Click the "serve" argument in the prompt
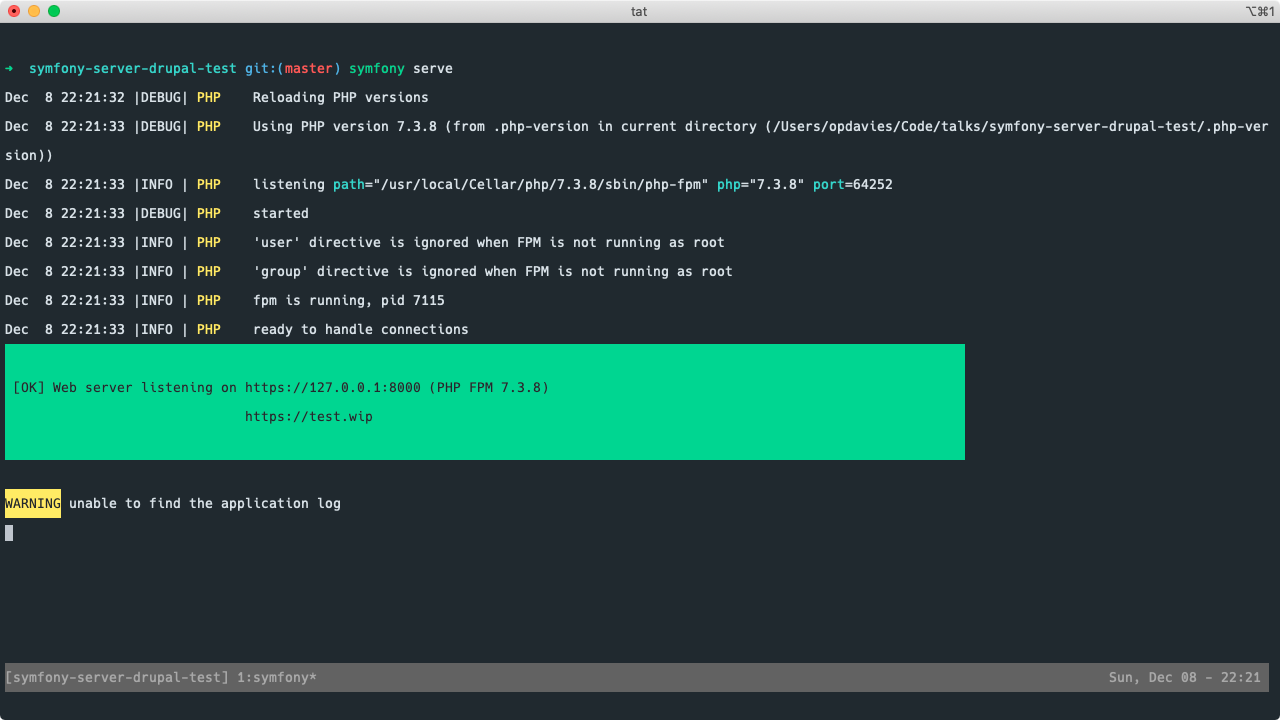The height and width of the screenshot is (720, 1280). pos(433,69)
